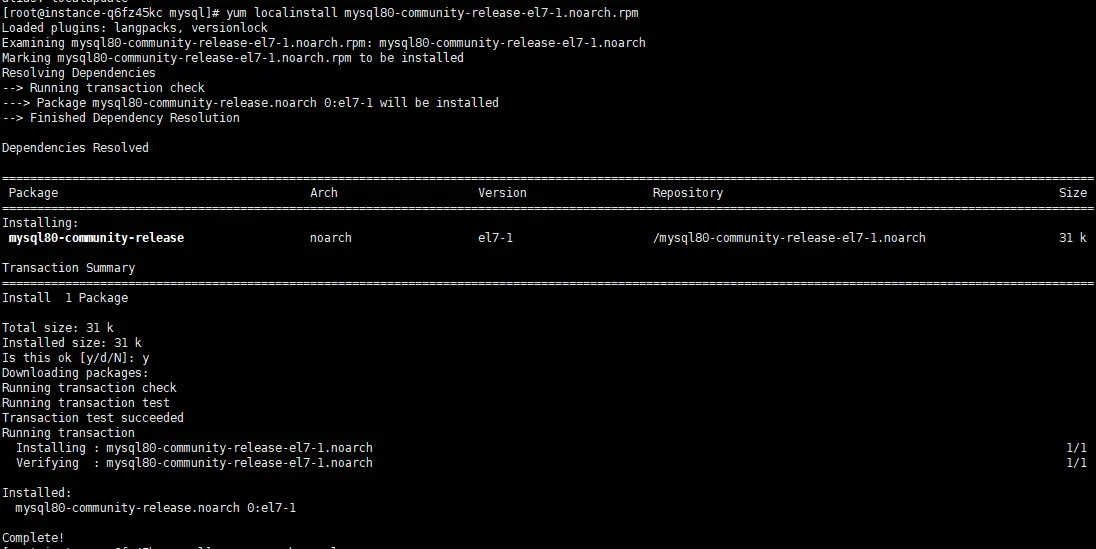Click 'Loaded plugins: langpacks, versionlock' line
The height and width of the screenshot is (549, 1096).
tap(135, 28)
